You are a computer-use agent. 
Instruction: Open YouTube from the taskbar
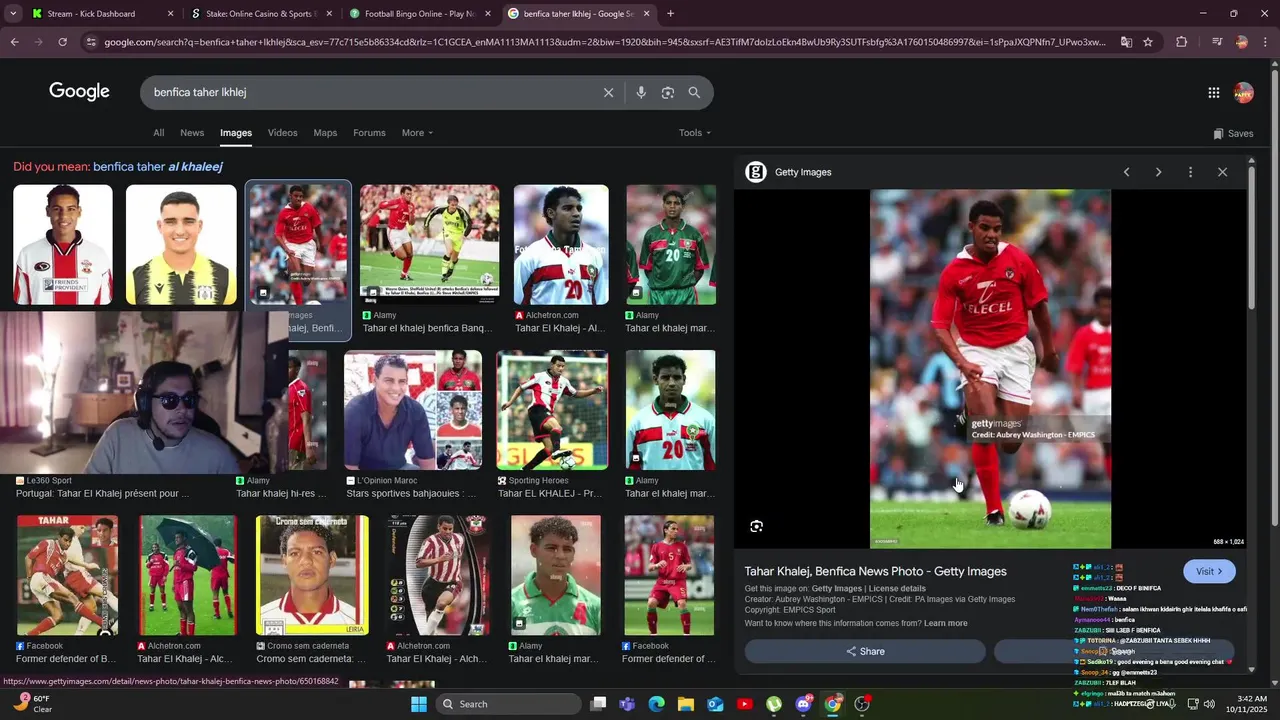[744, 704]
